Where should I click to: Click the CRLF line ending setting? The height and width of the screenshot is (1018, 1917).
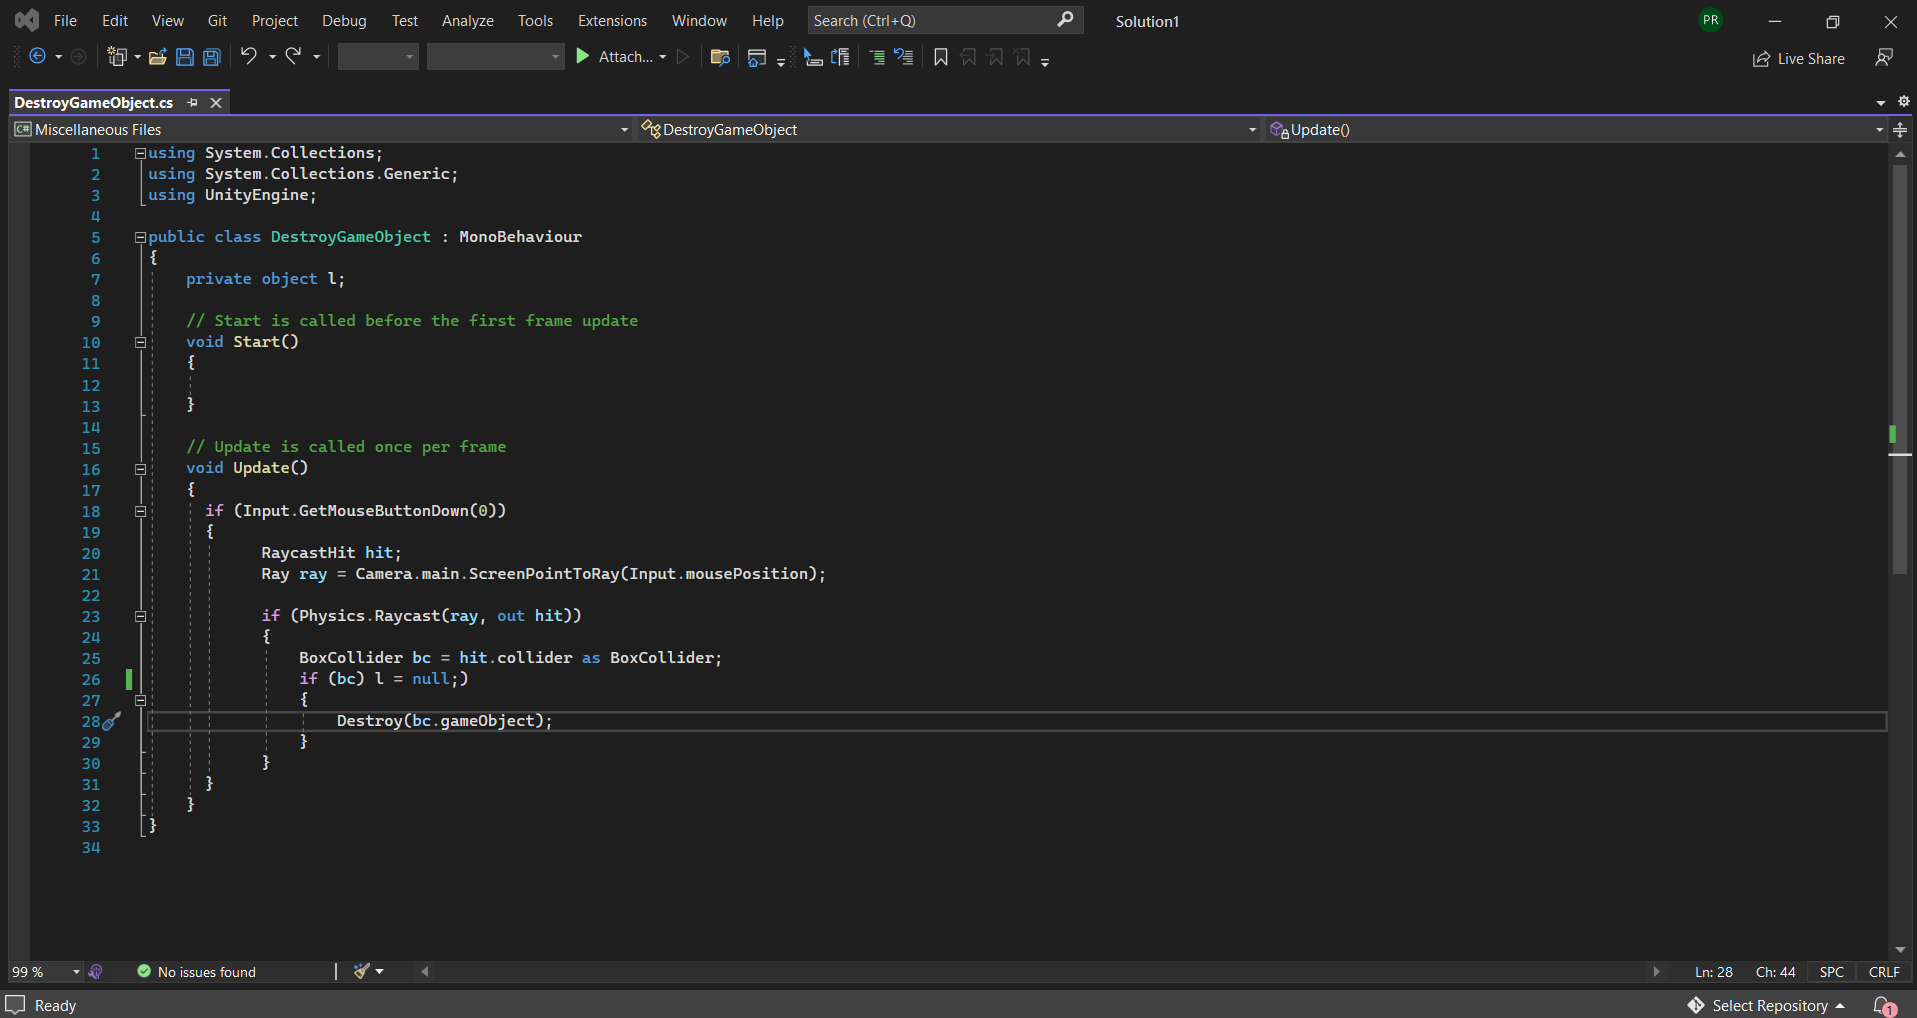1884,972
